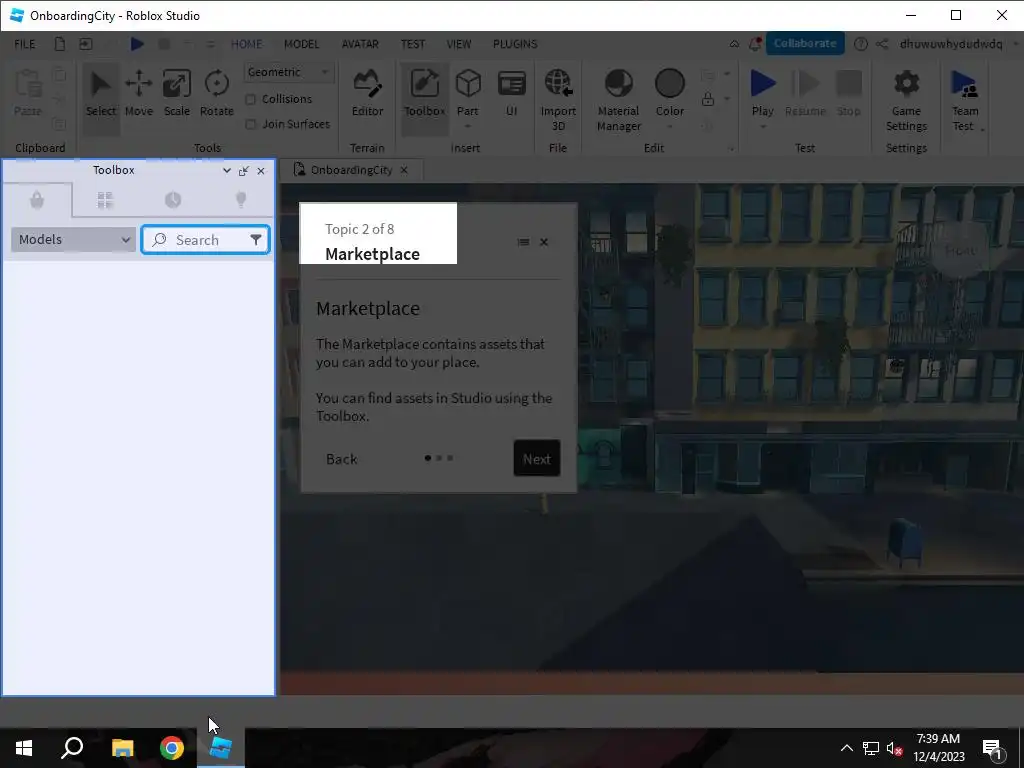Click the lock tool icon in Edit group

[707, 99]
